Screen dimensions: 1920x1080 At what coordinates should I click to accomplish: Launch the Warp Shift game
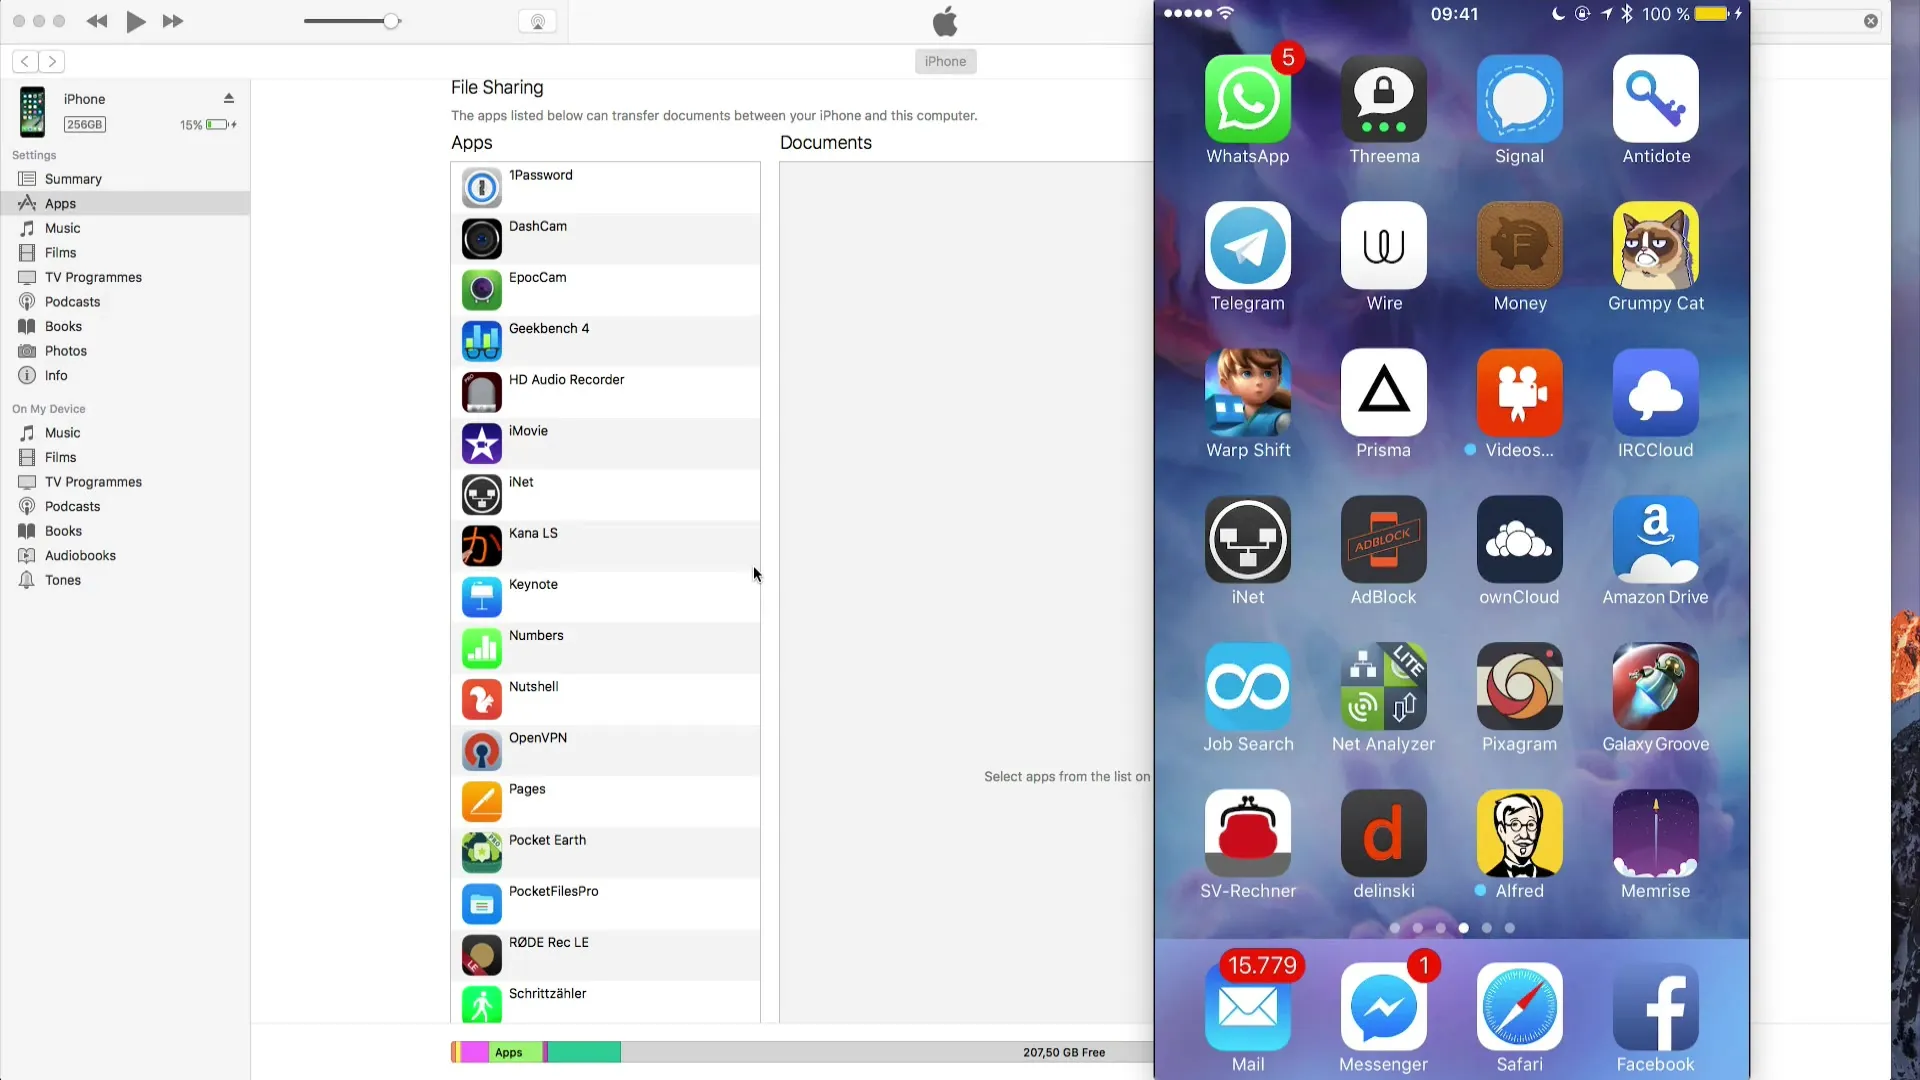coord(1247,393)
